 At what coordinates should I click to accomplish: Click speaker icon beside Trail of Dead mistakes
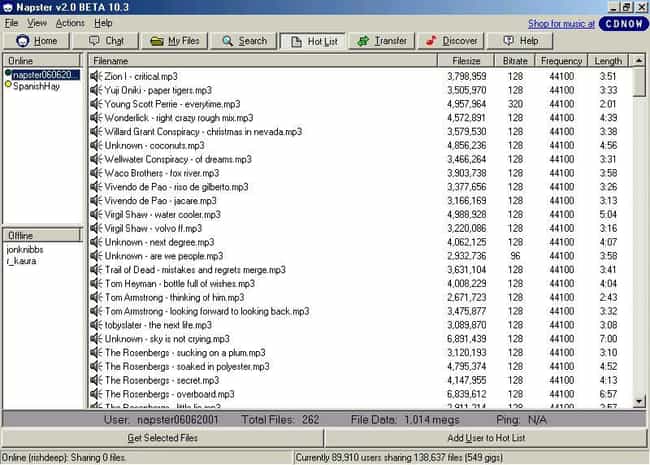(96, 269)
